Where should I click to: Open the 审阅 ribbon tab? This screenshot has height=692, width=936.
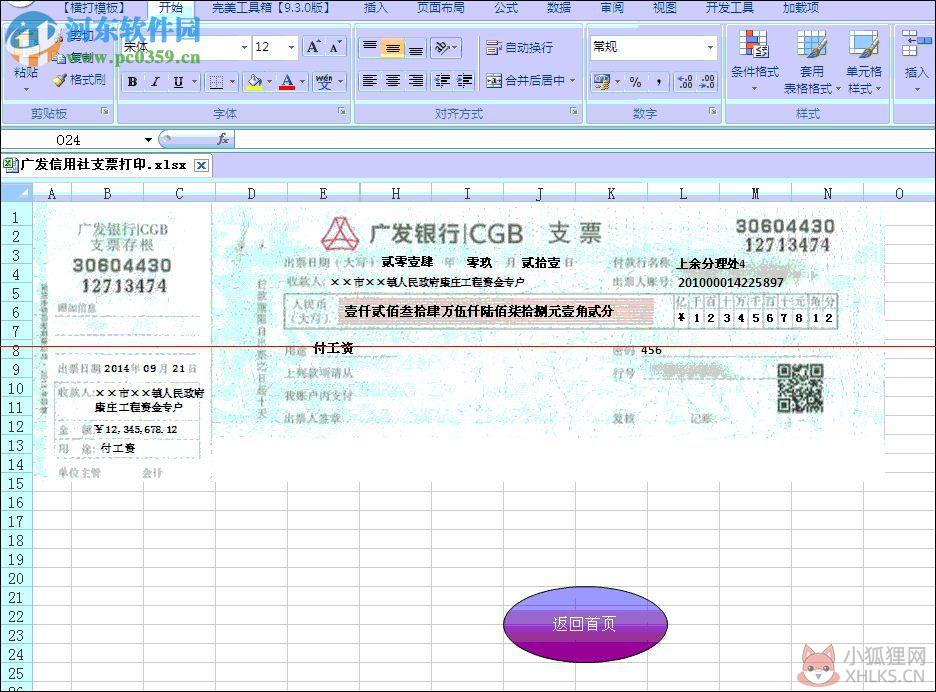click(x=612, y=8)
